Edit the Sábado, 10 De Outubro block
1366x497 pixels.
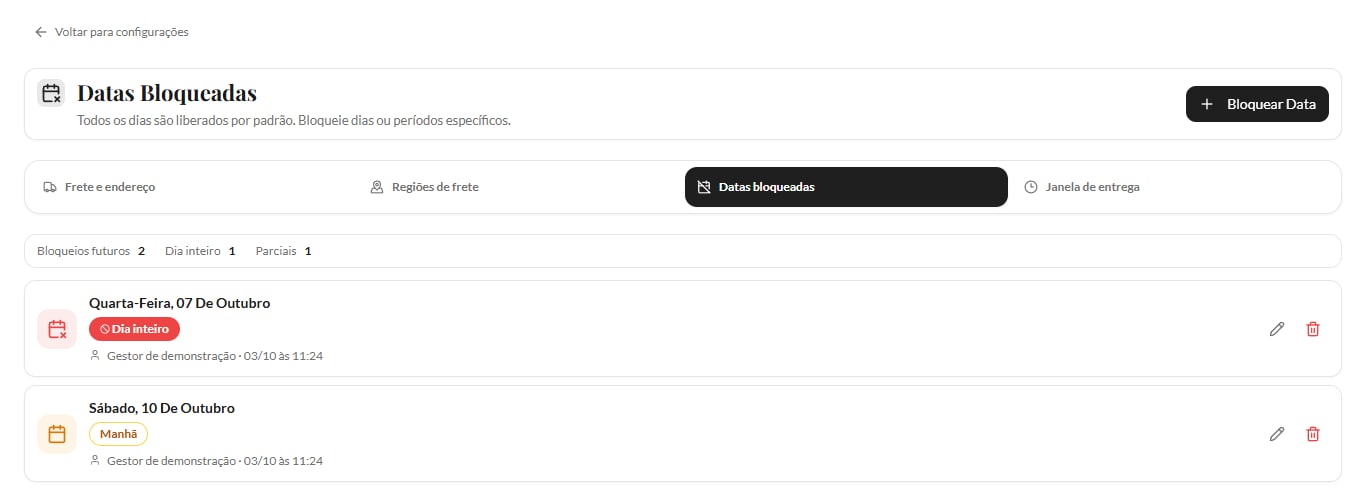pyautogui.click(x=1276, y=434)
